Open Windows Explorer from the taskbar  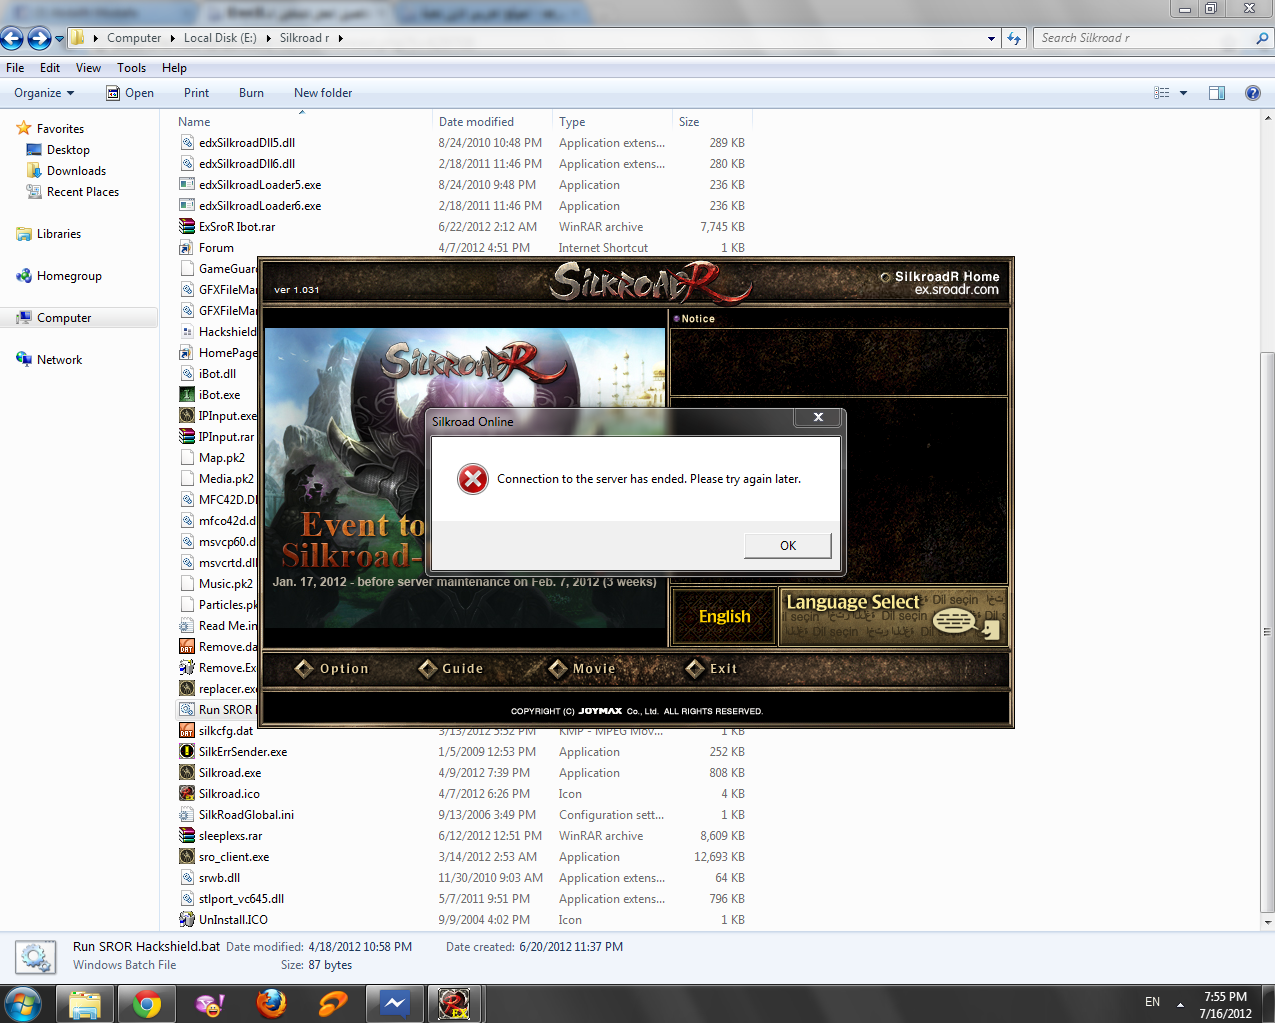tap(85, 1003)
